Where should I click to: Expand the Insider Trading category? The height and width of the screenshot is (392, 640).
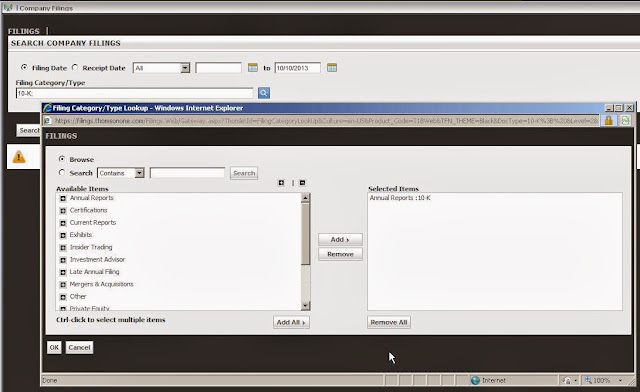coord(63,247)
